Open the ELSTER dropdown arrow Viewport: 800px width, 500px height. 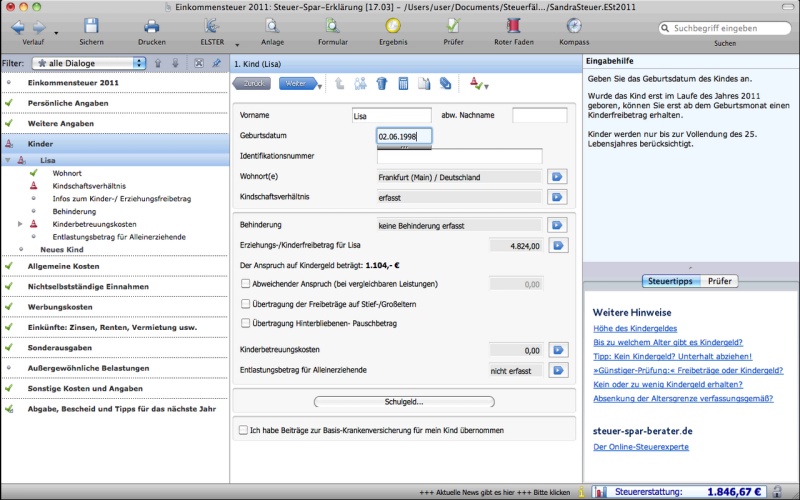(237, 44)
